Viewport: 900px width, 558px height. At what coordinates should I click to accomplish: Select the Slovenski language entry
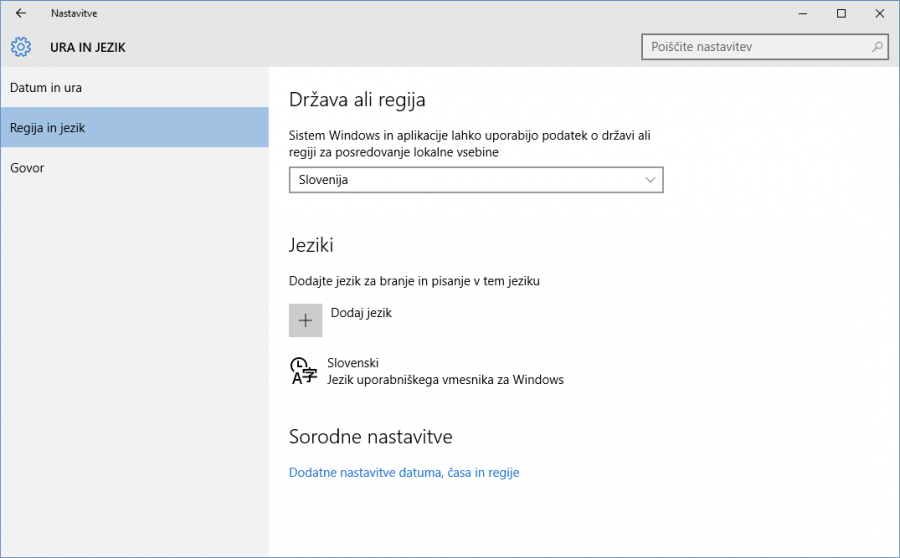(x=353, y=363)
